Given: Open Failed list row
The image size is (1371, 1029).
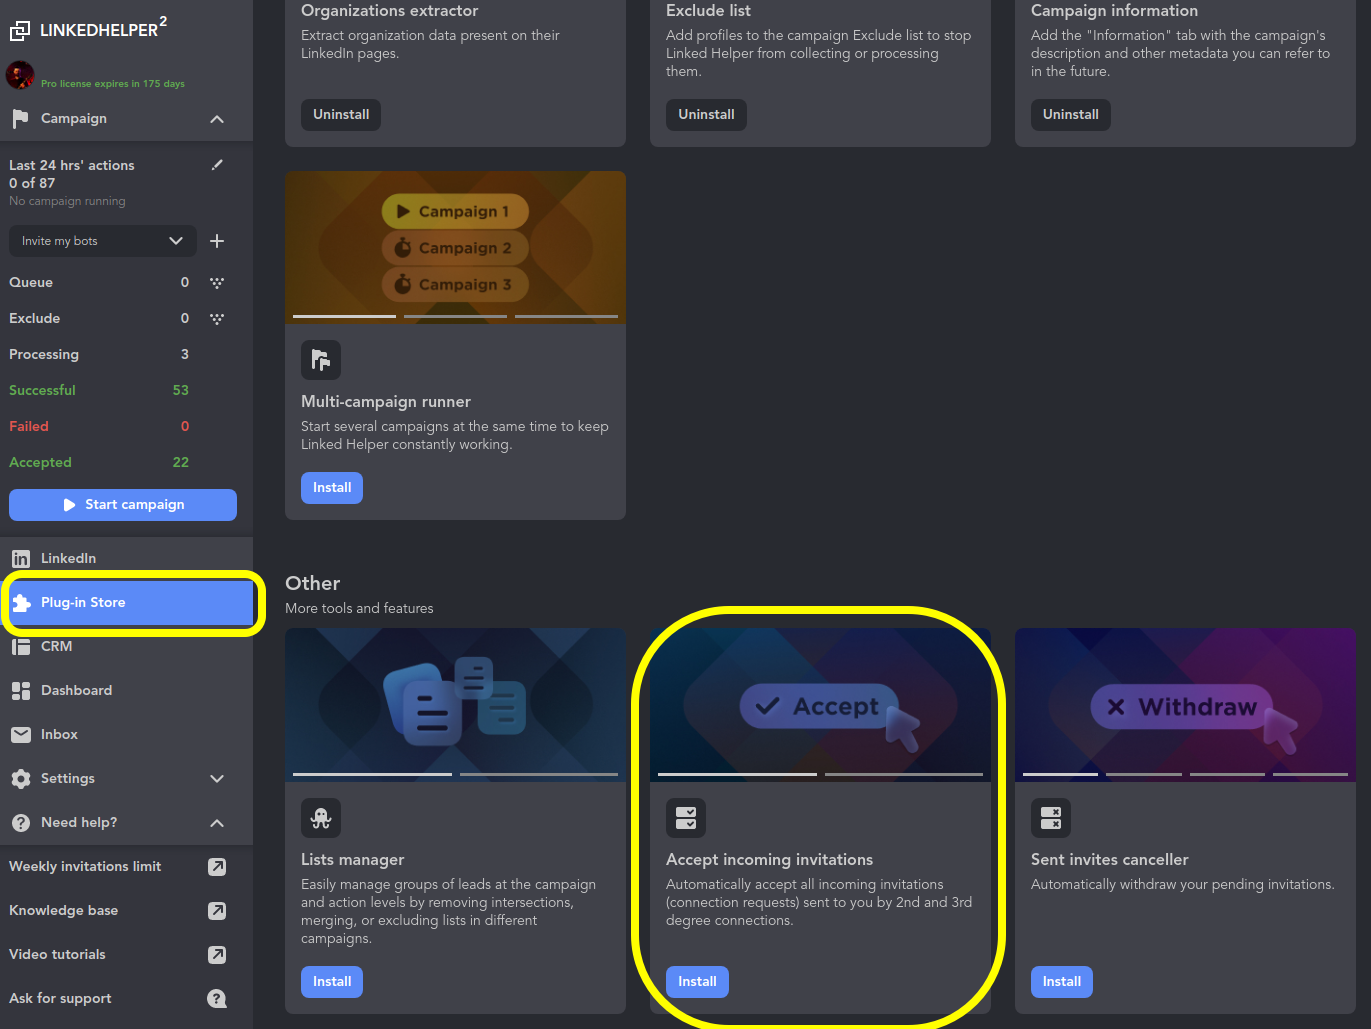Looking at the screenshot, I should tap(99, 427).
